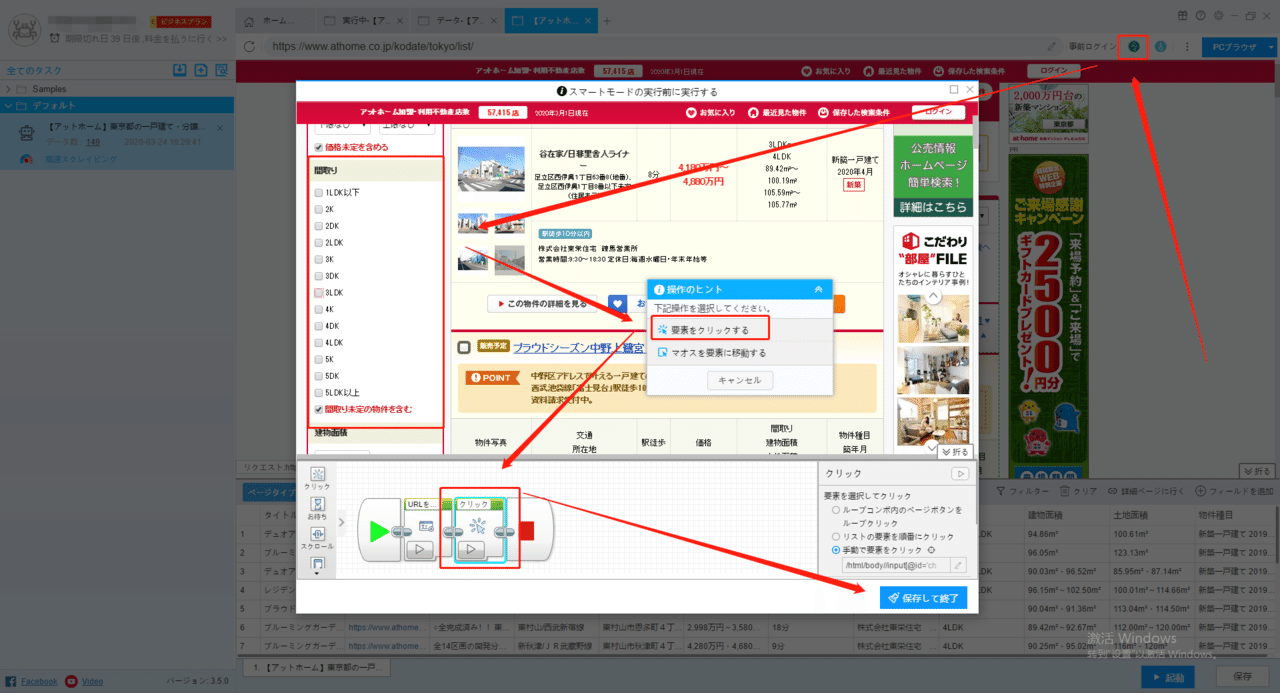Screen dimensions: 1280x693
Task: Open the help question mark icon
Action: [x=1200, y=15]
